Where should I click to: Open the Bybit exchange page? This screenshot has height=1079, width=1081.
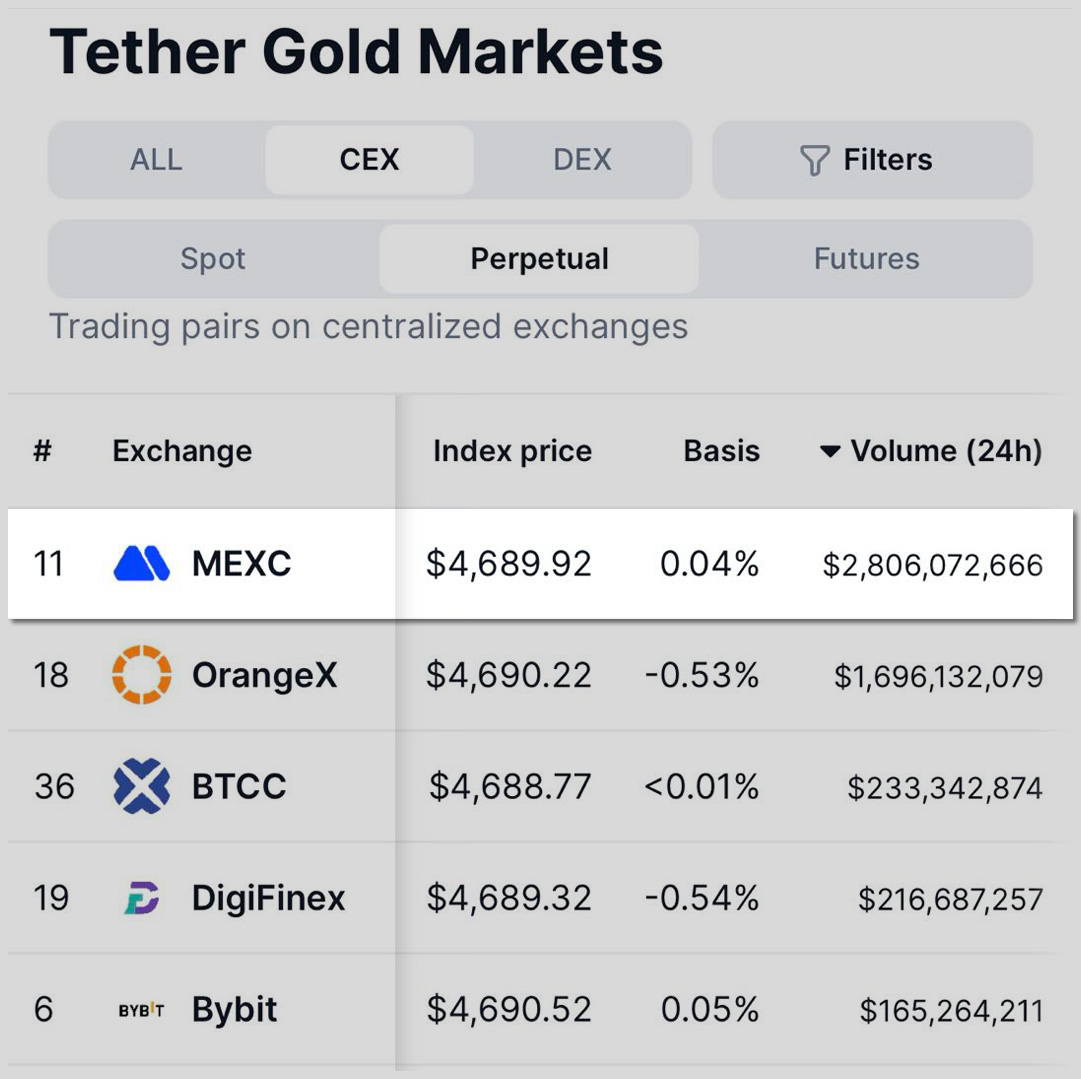click(x=234, y=1009)
